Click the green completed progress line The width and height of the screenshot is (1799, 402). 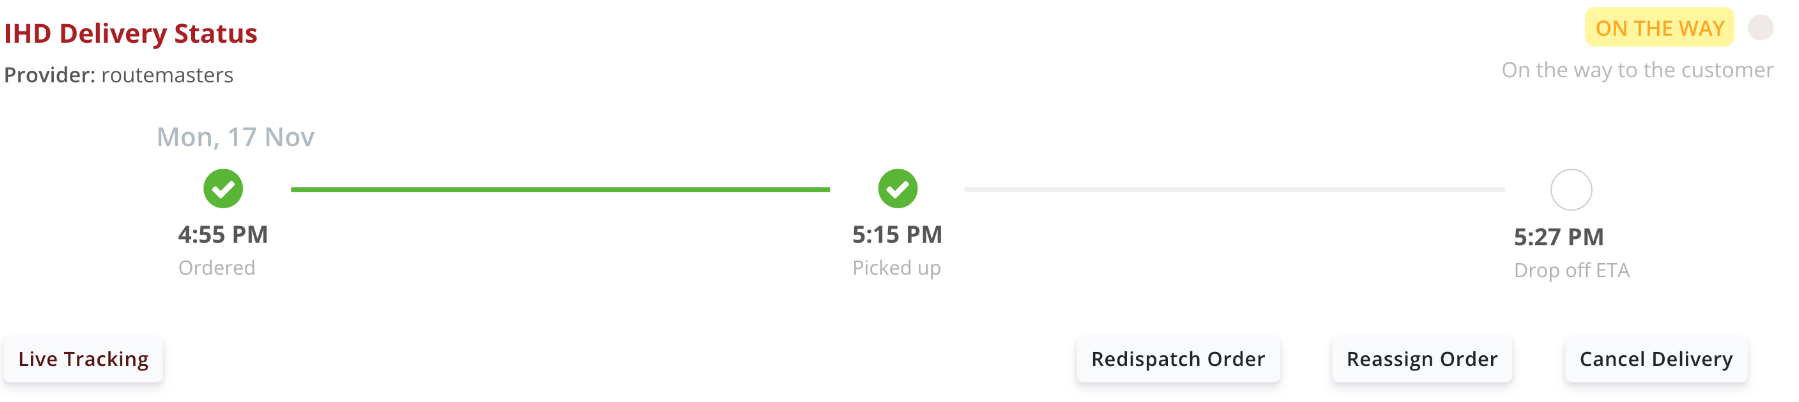[x=560, y=189]
